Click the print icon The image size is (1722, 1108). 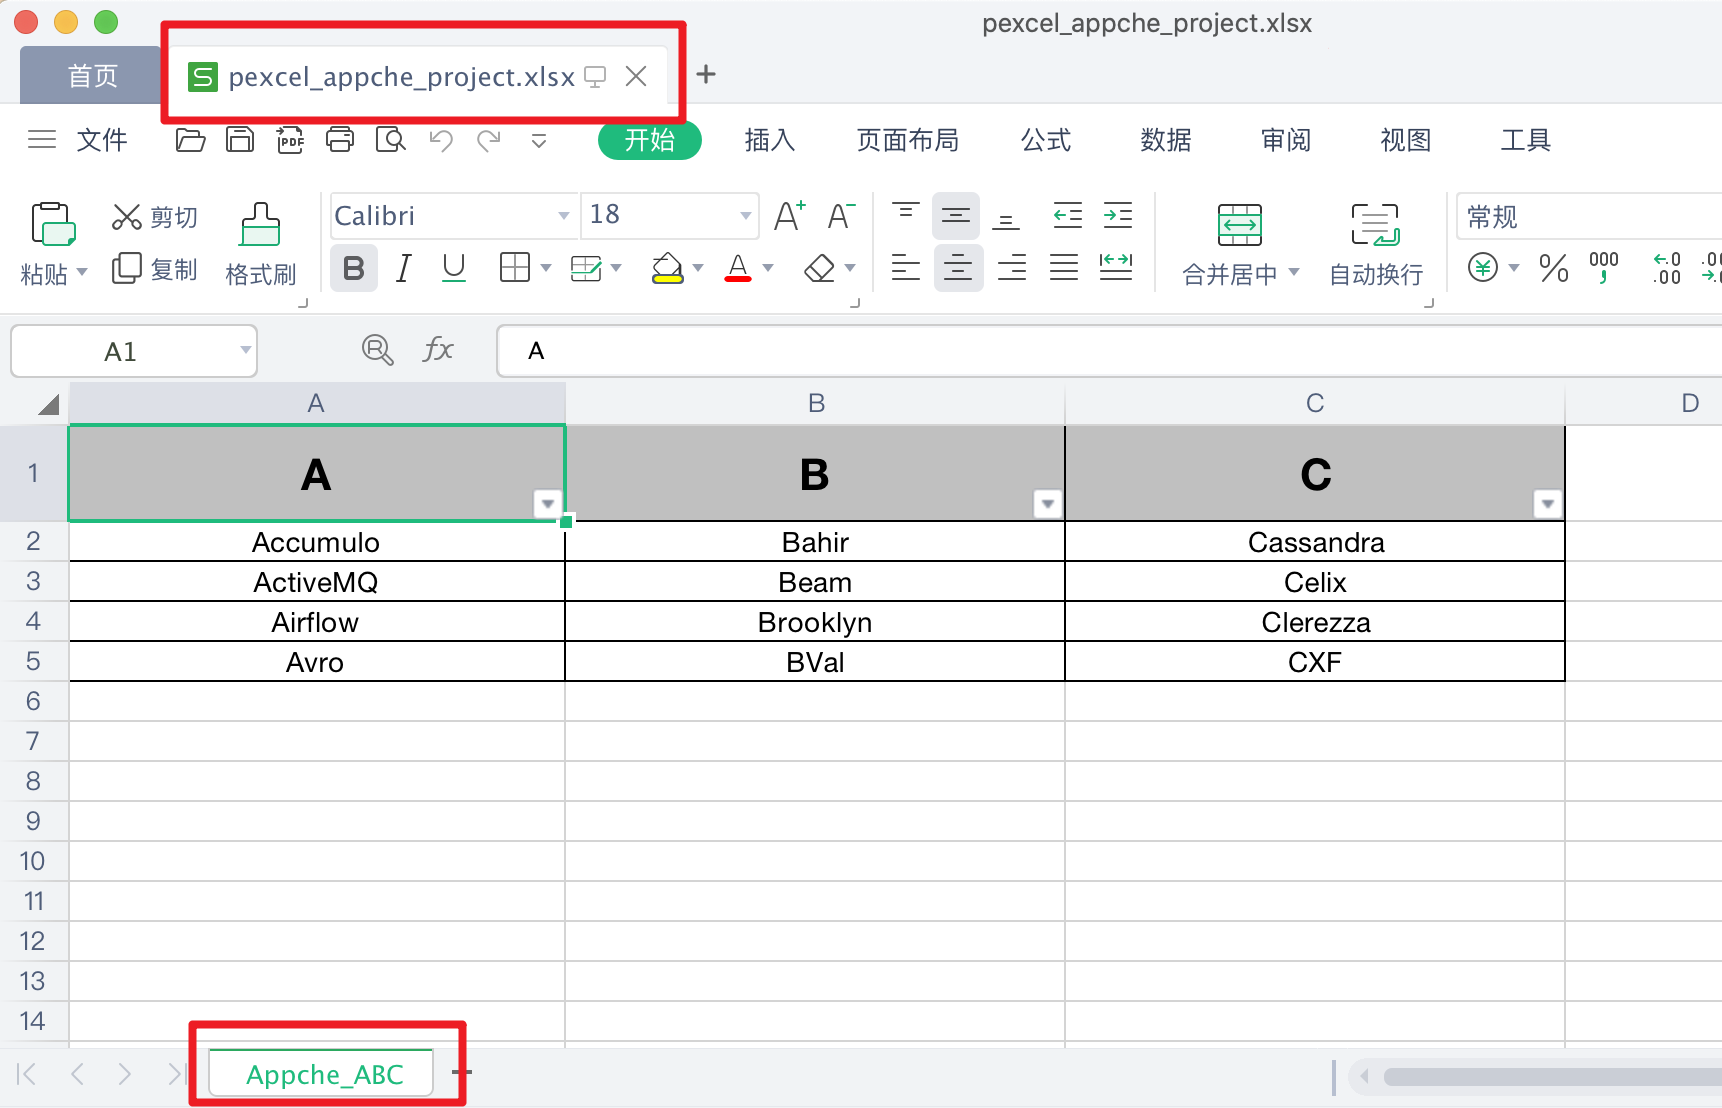click(x=340, y=140)
